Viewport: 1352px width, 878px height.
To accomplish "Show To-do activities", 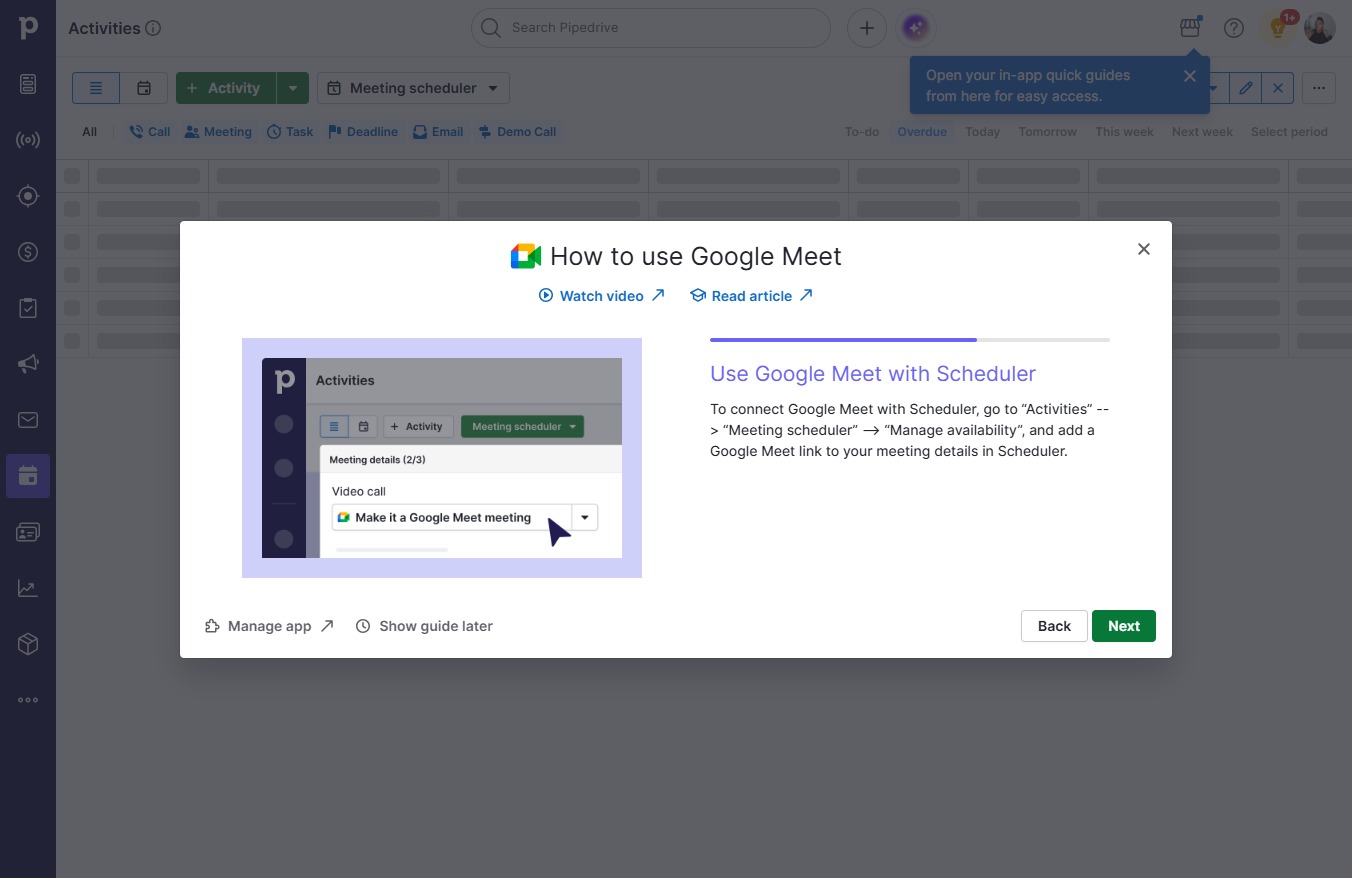I will tap(862, 132).
